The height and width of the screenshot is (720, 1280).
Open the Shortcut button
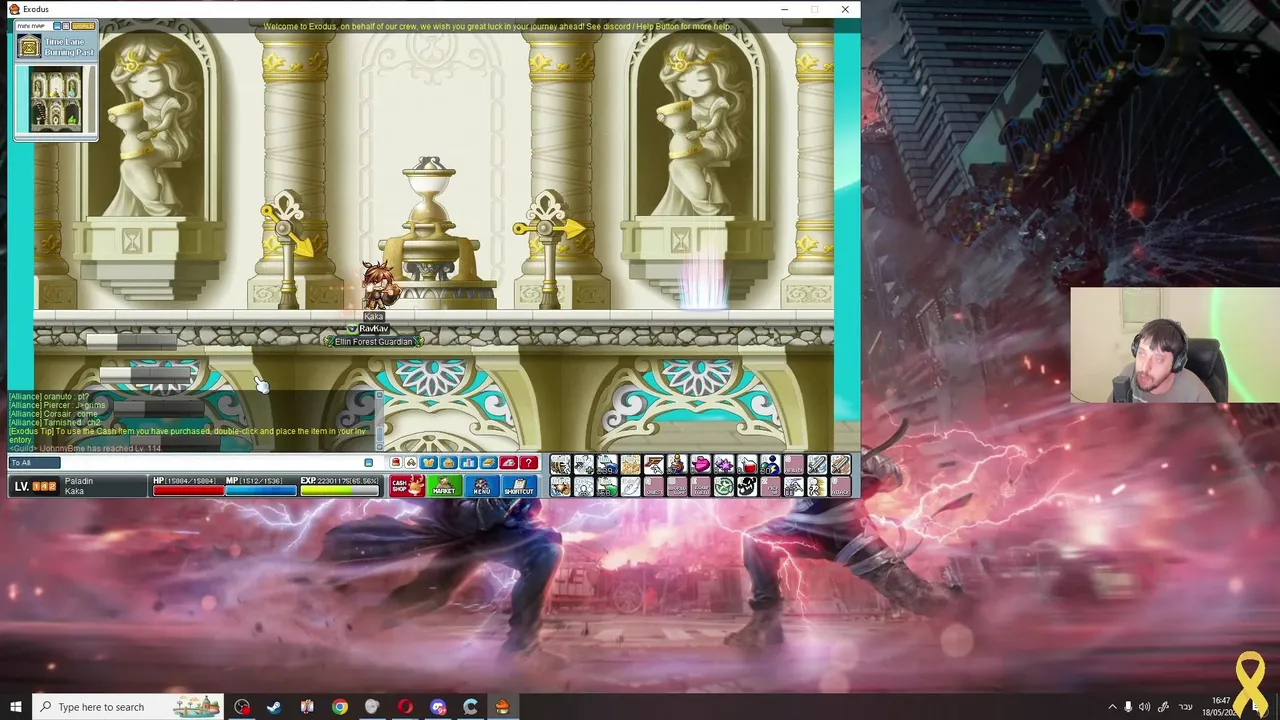coord(519,486)
